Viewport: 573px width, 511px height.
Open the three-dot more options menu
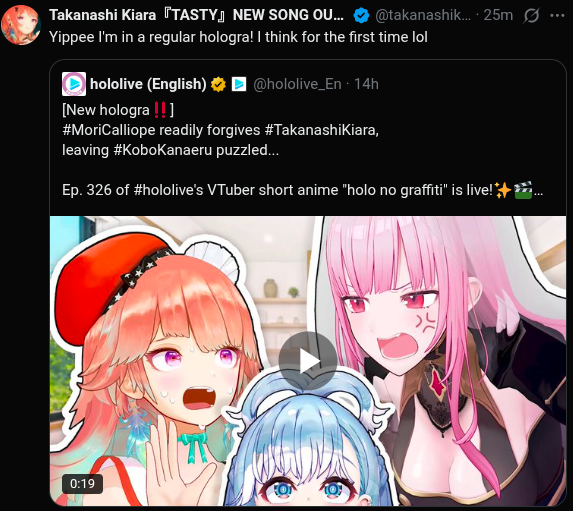point(557,16)
